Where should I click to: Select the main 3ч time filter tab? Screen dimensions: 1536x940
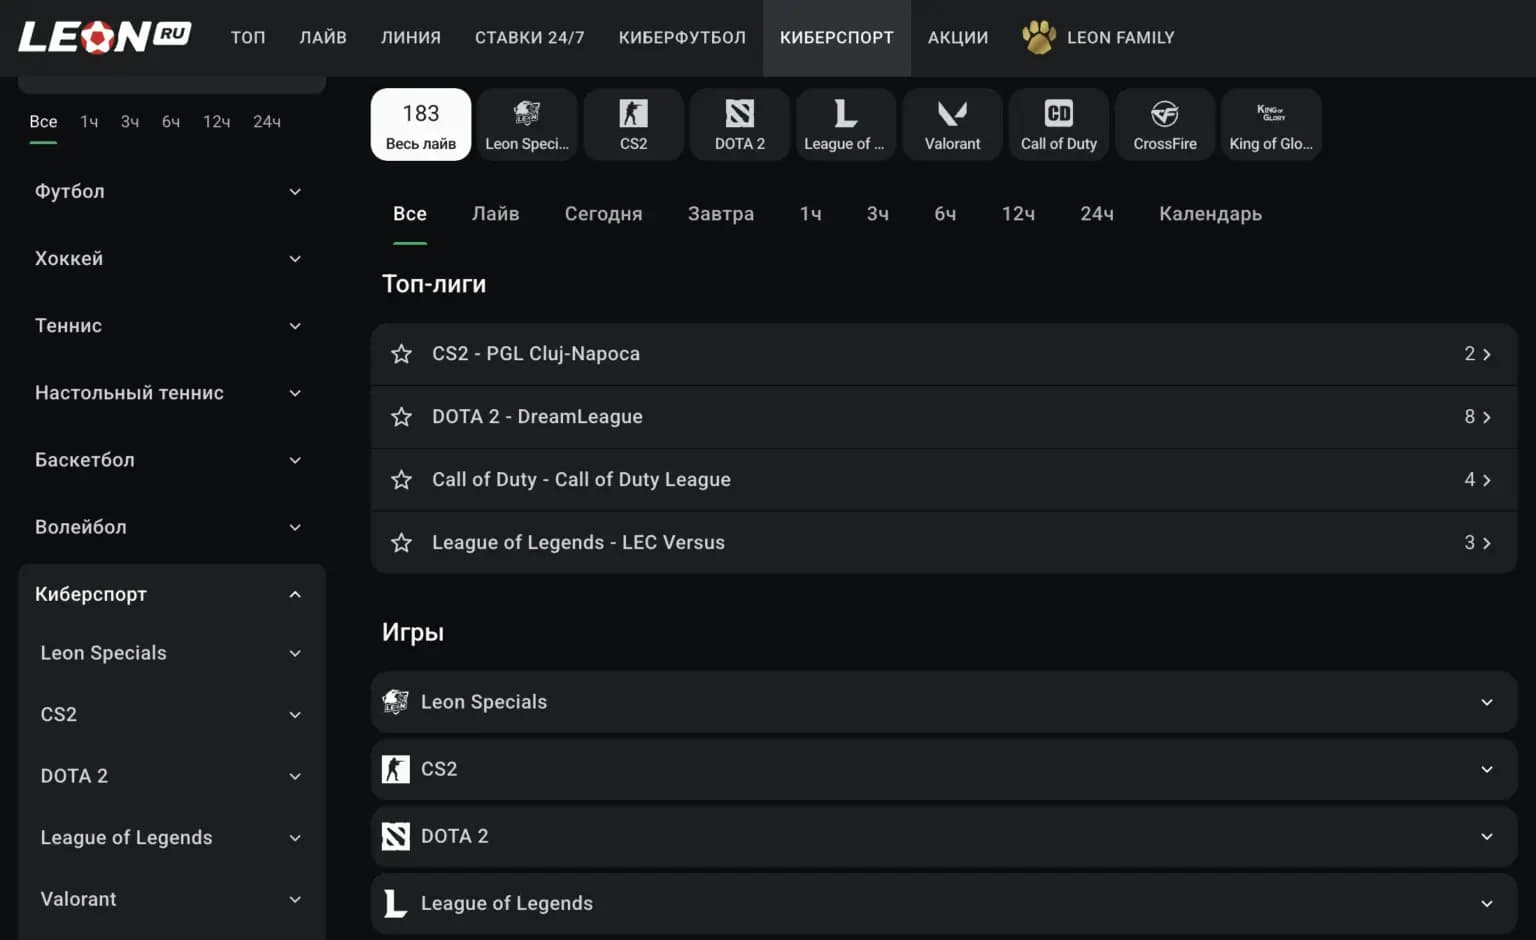[878, 214]
